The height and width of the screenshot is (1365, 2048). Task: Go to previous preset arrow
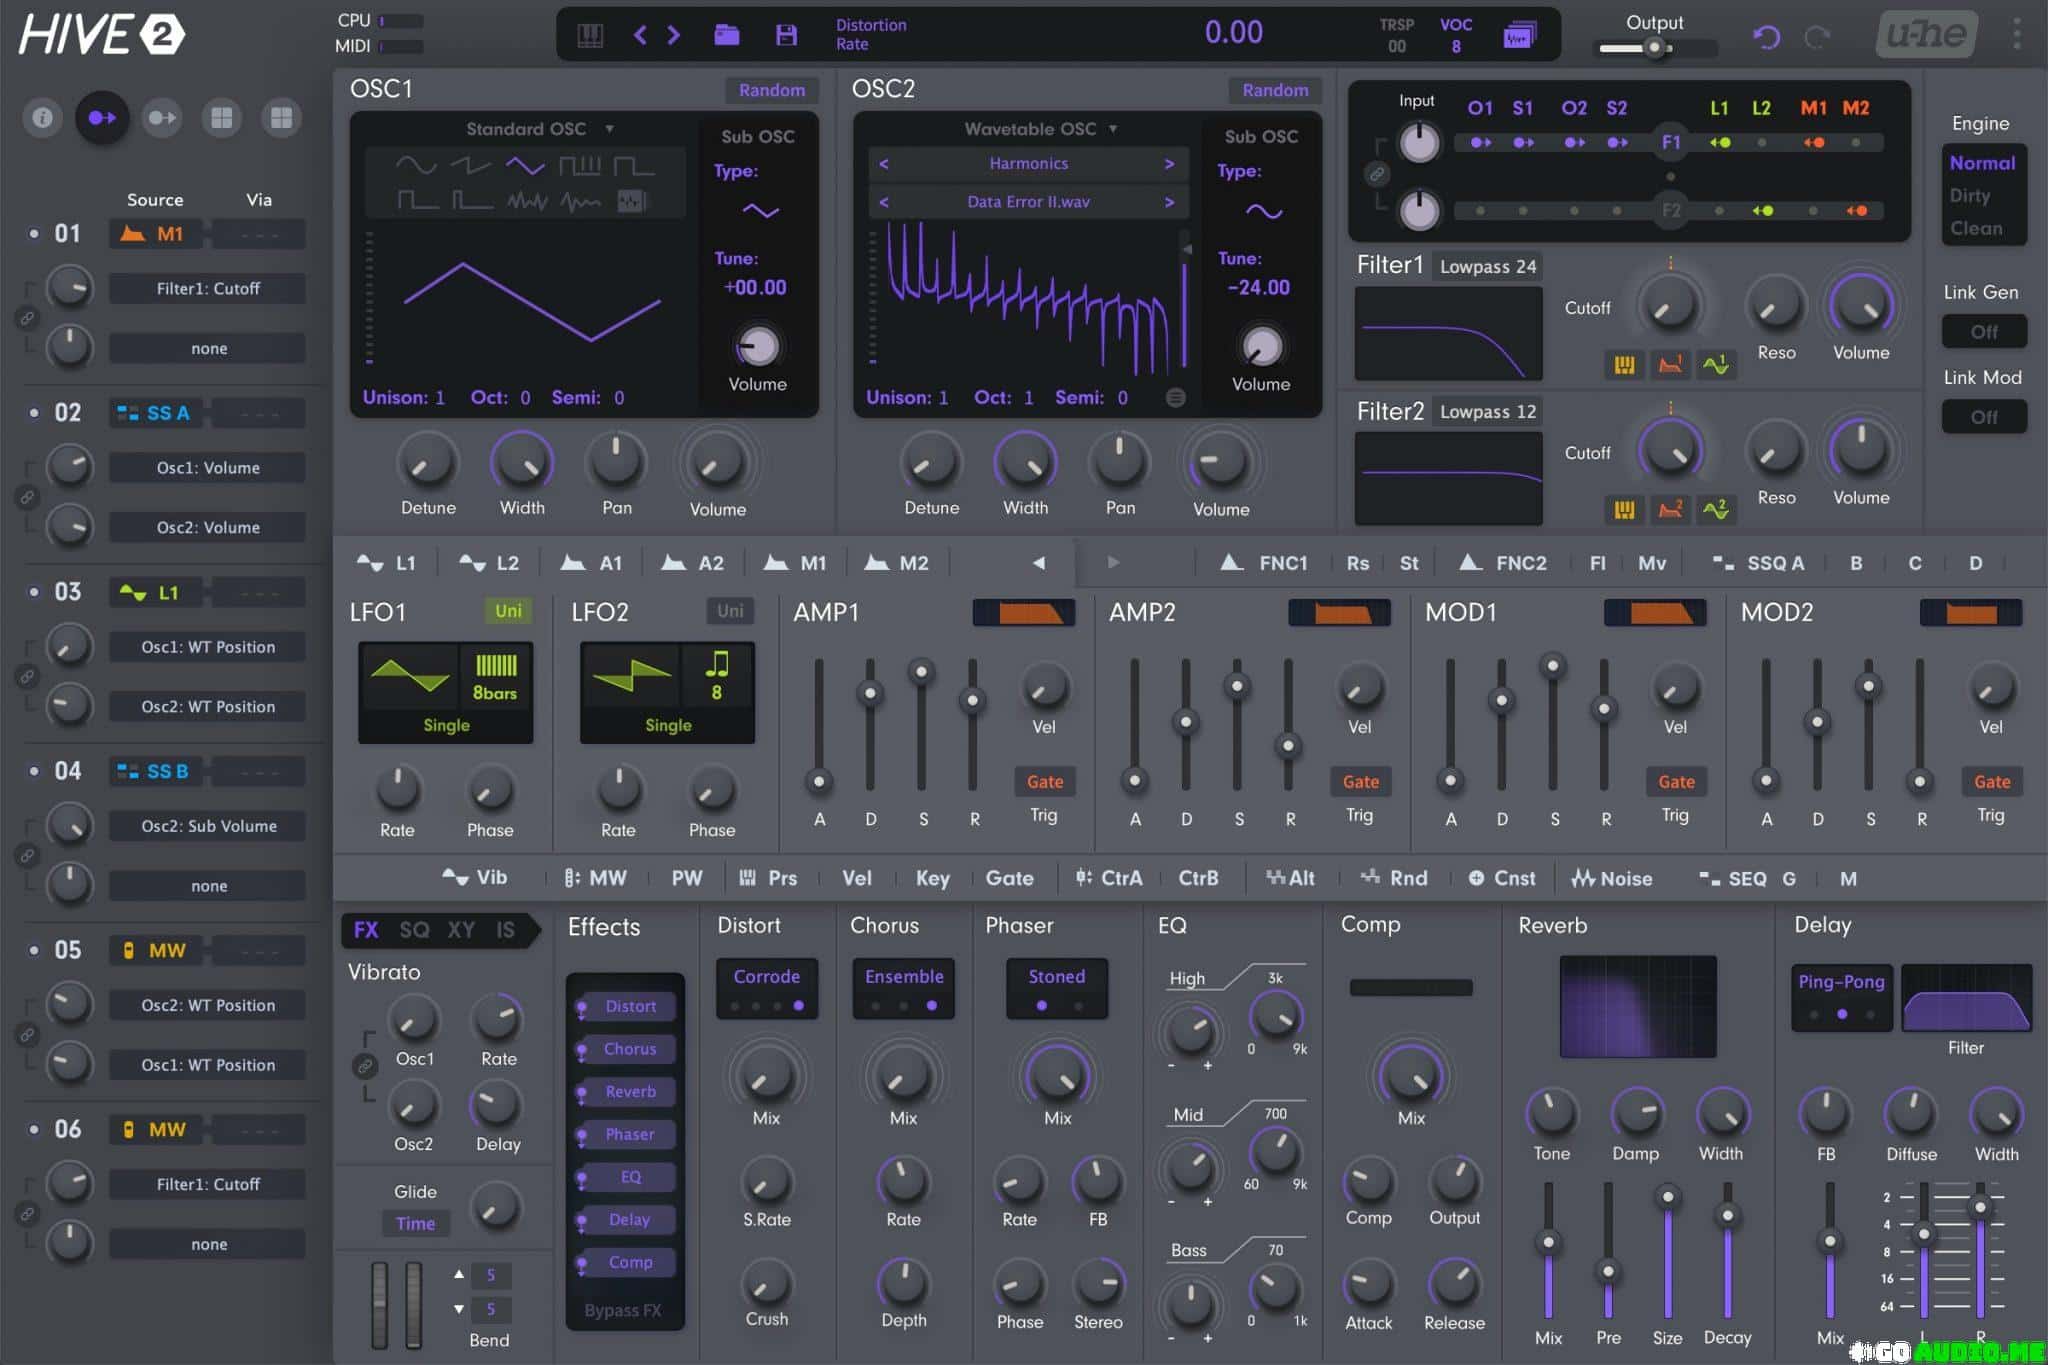[640, 36]
